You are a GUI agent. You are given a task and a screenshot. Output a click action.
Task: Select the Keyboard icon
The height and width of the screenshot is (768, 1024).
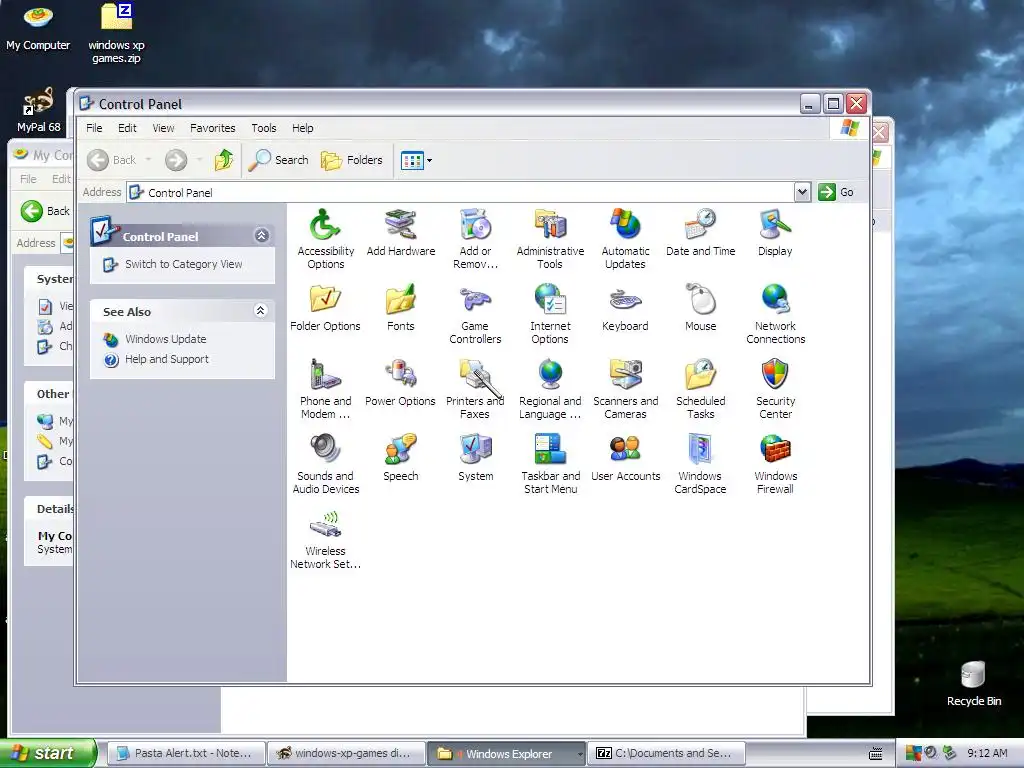click(625, 308)
